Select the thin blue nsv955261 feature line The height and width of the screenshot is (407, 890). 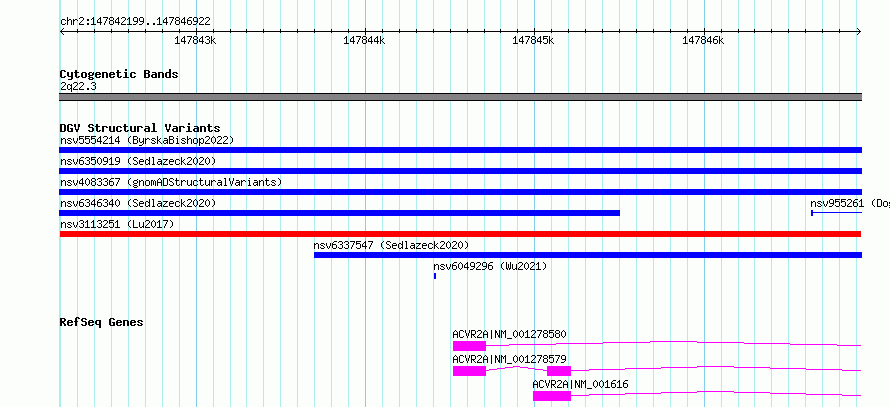coord(837,213)
